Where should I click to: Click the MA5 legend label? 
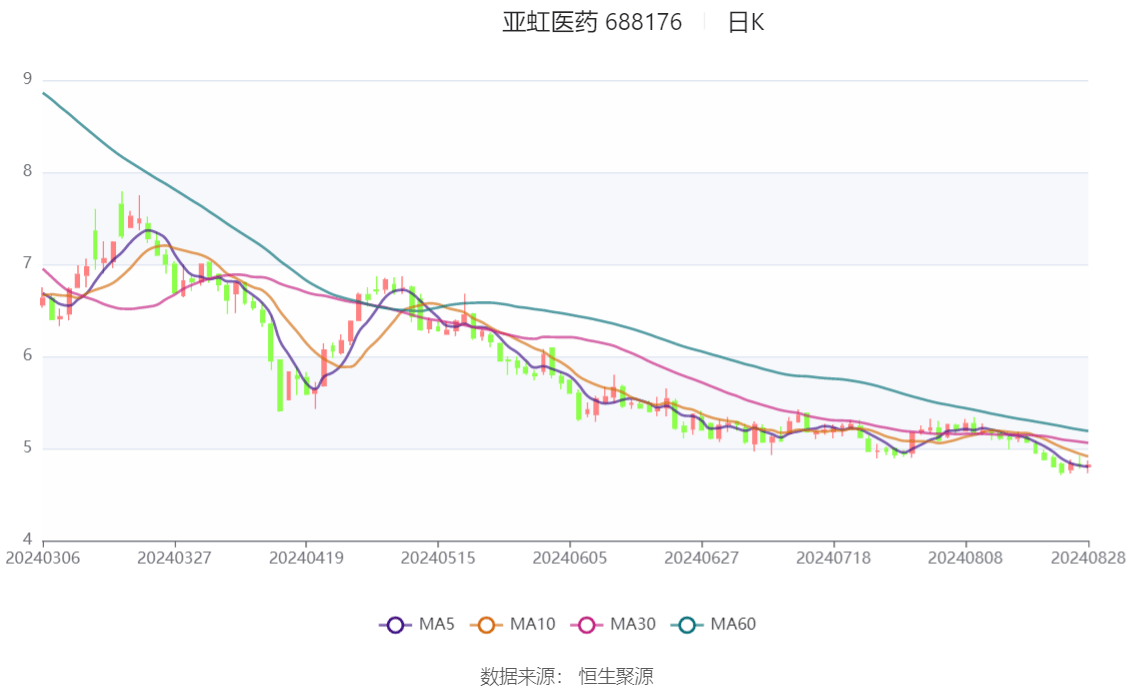pyautogui.click(x=437, y=624)
